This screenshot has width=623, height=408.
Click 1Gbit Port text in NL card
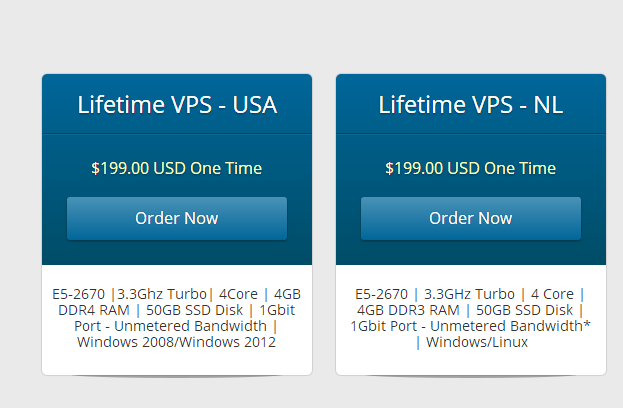coord(383,326)
